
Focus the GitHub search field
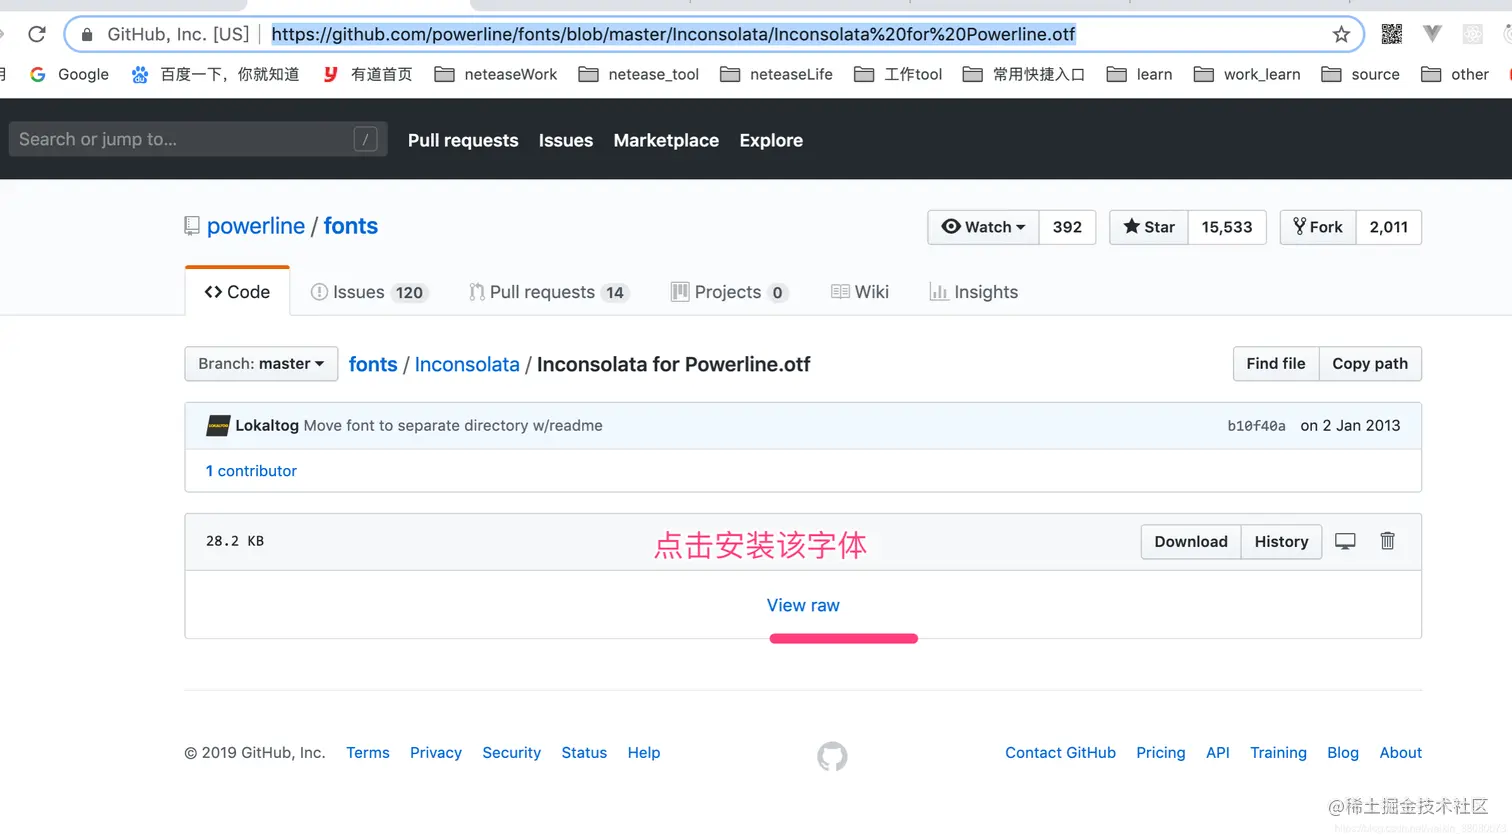(197, 139)
